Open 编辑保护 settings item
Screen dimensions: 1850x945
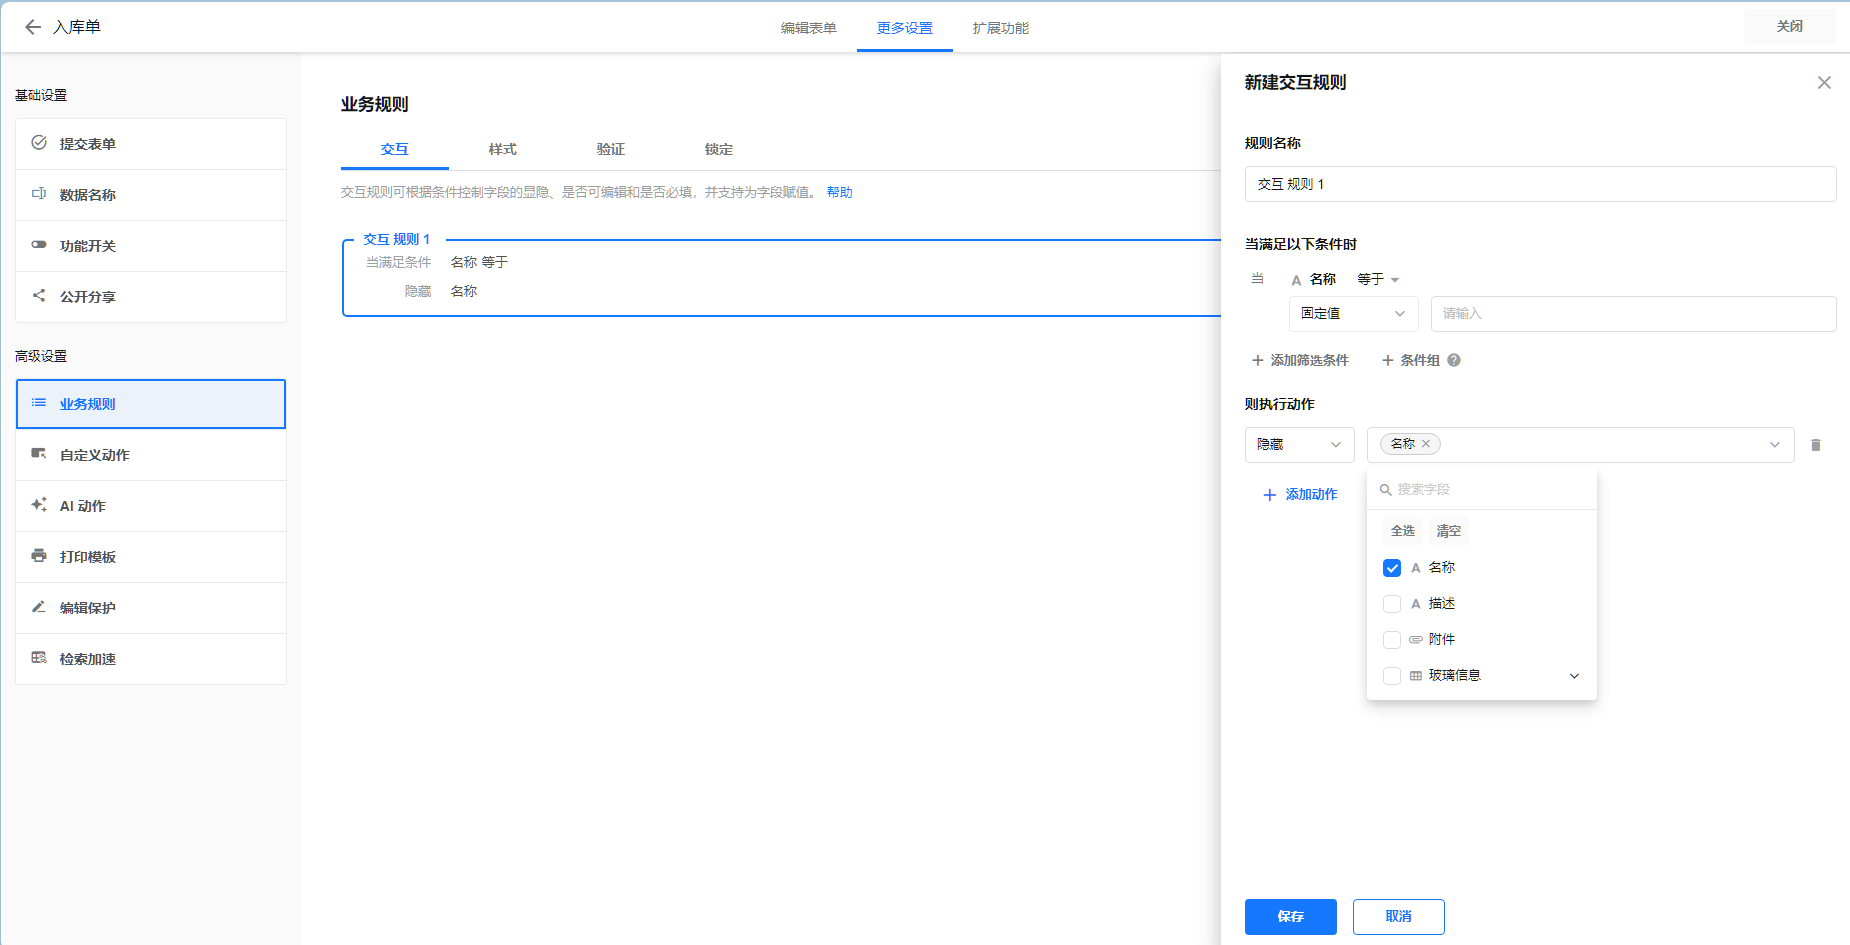point(151,608)
